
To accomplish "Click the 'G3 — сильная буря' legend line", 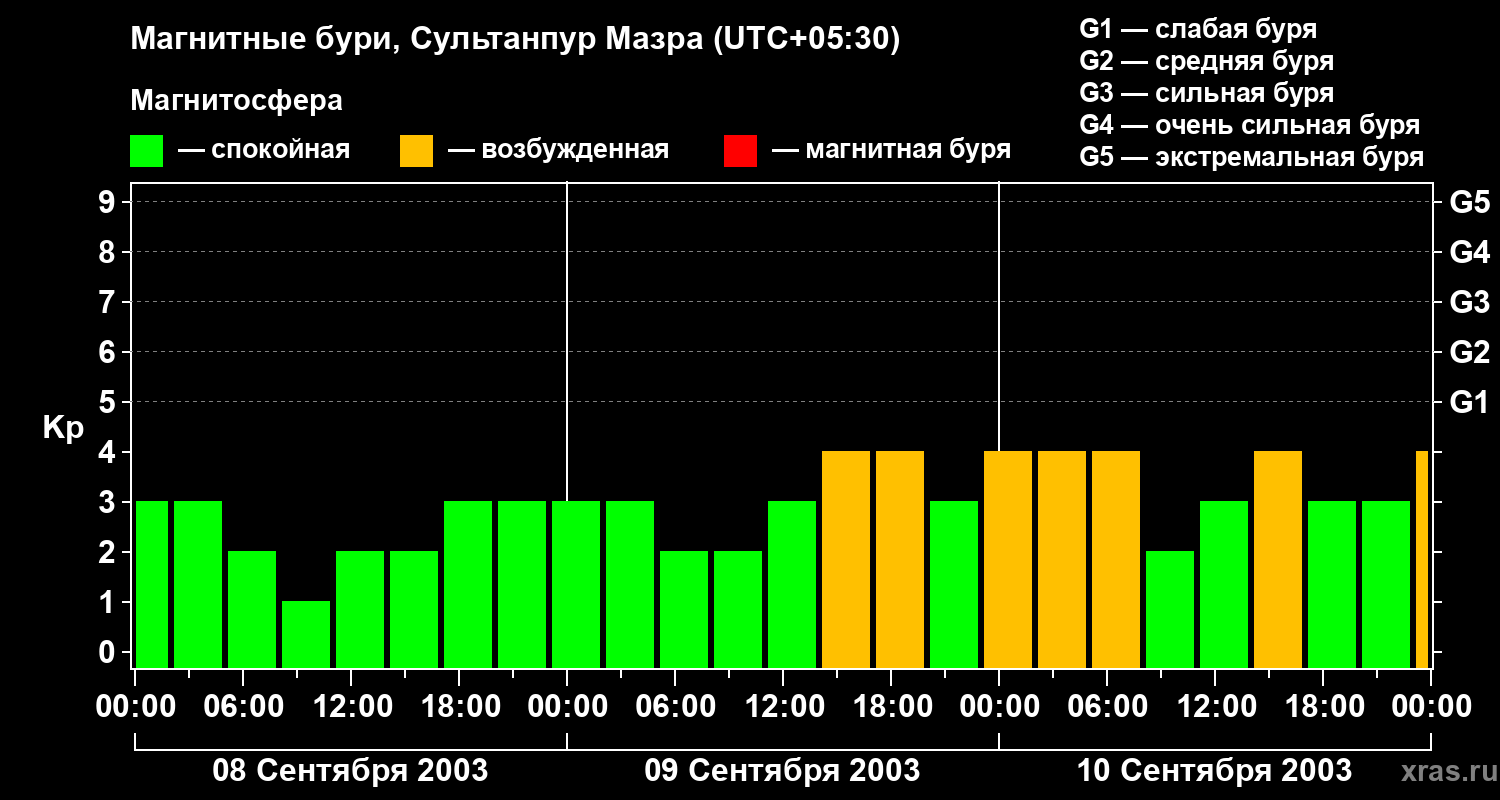I will tap(1207, 93).
